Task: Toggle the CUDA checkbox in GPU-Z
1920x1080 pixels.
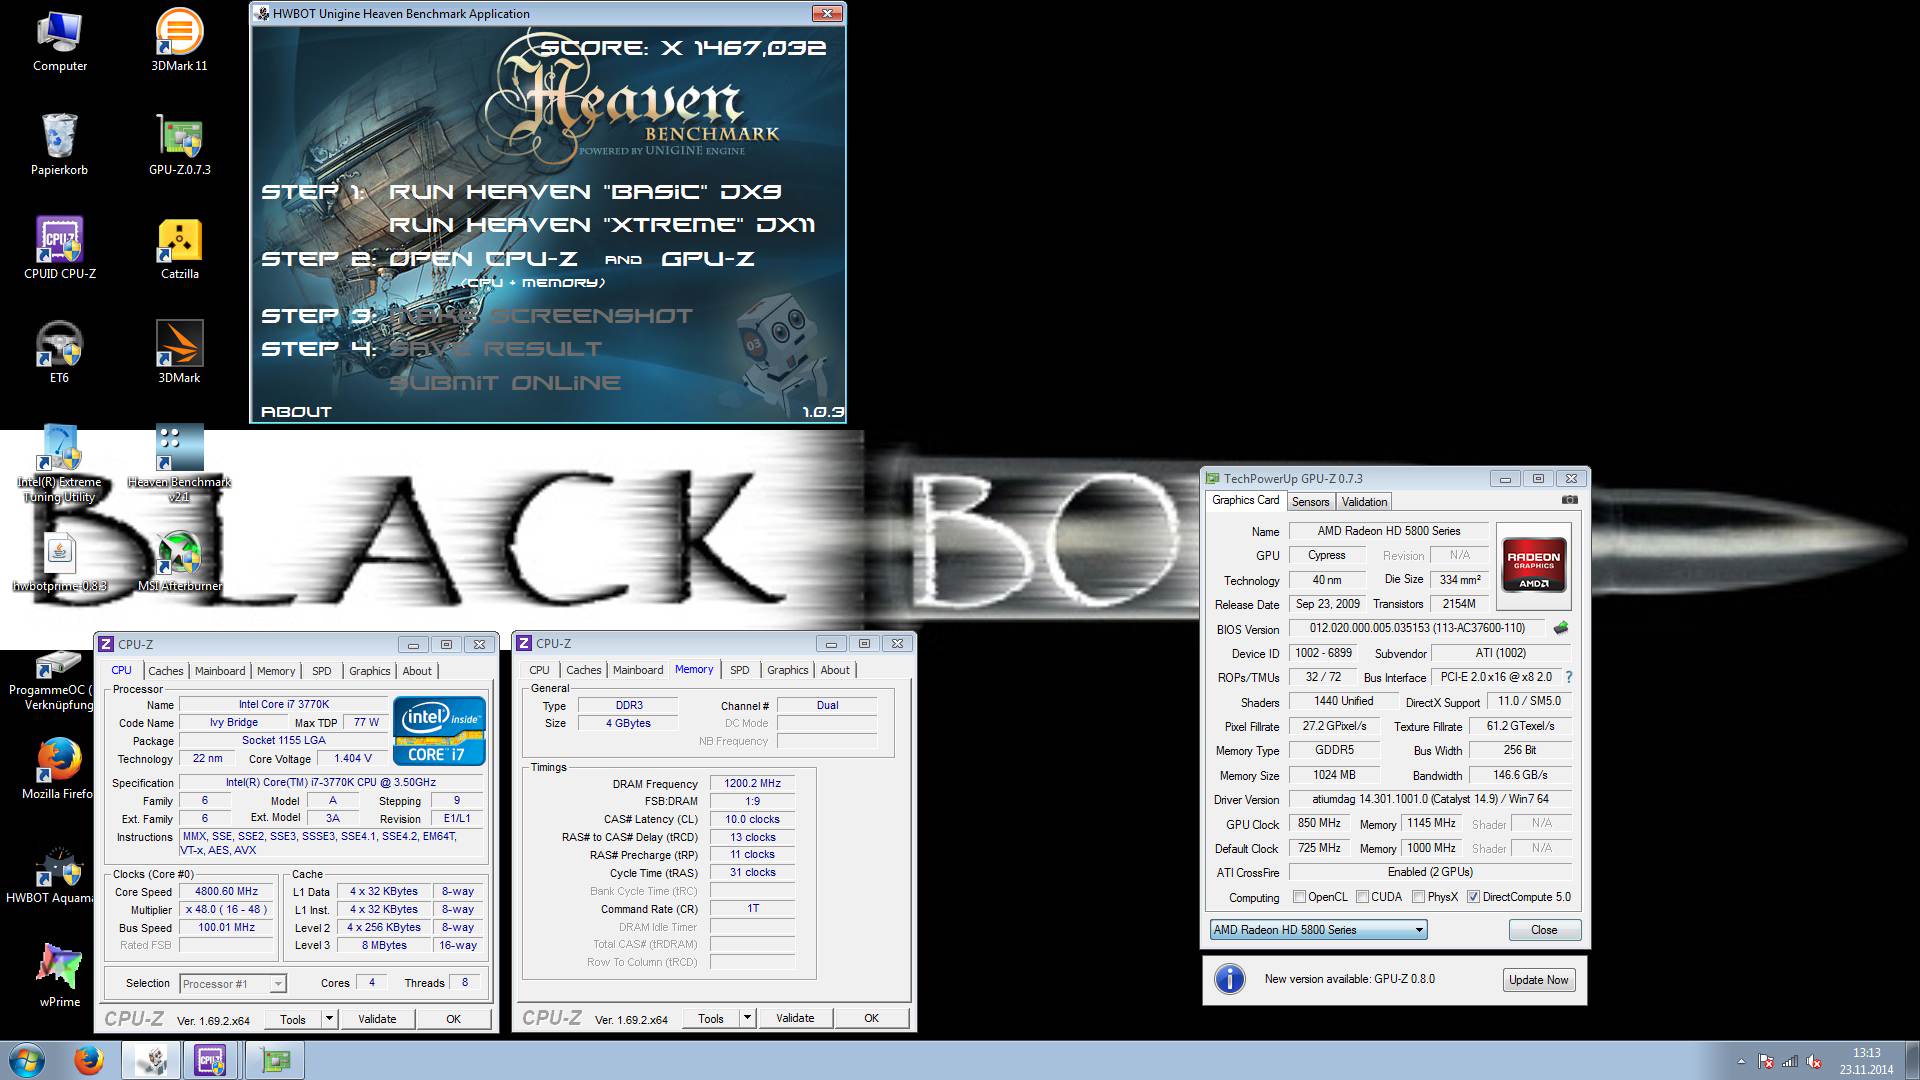Action: coord(1362,897)
